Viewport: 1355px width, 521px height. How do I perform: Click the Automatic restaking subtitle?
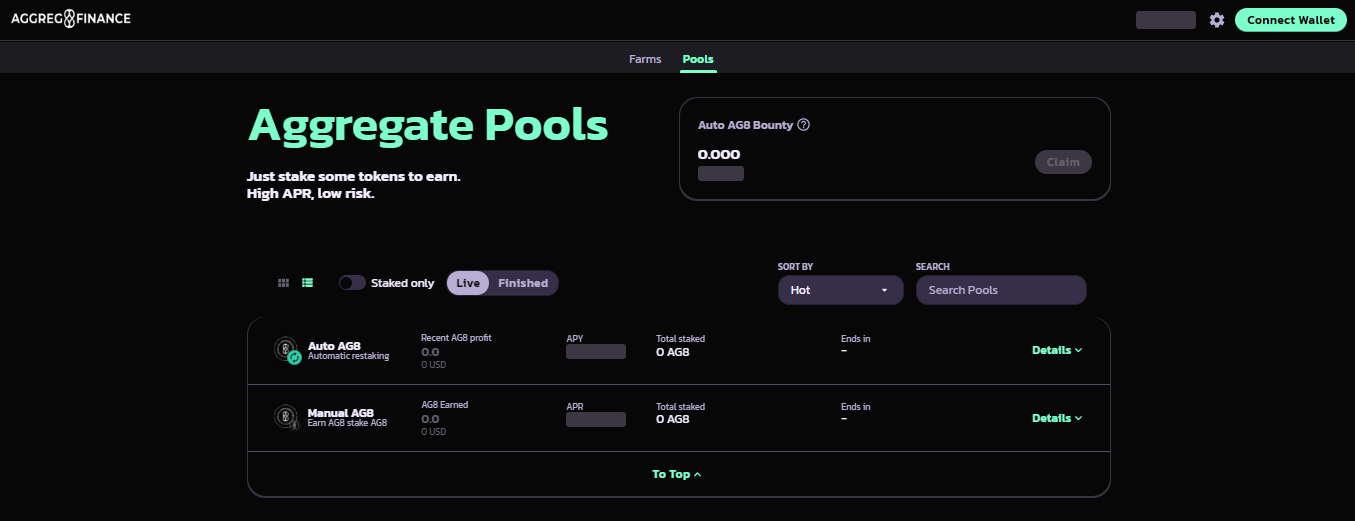(348, 356)
